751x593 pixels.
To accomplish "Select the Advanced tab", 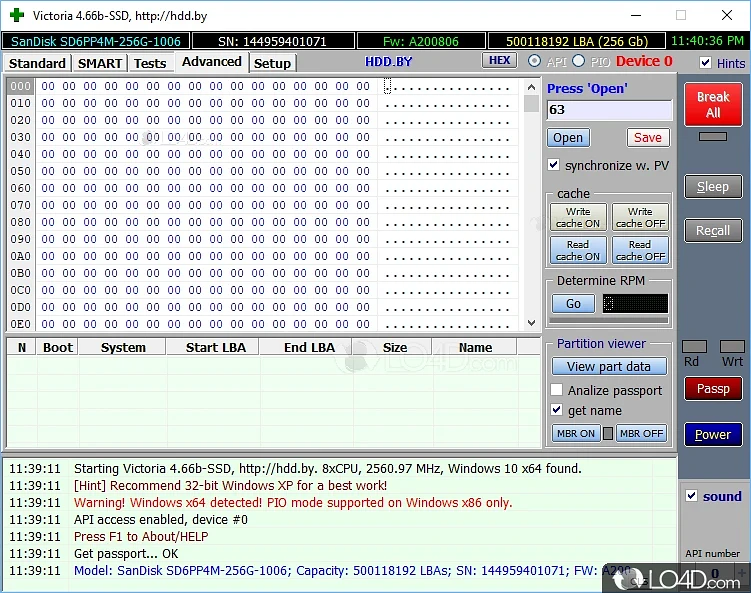I will point(212,62).
